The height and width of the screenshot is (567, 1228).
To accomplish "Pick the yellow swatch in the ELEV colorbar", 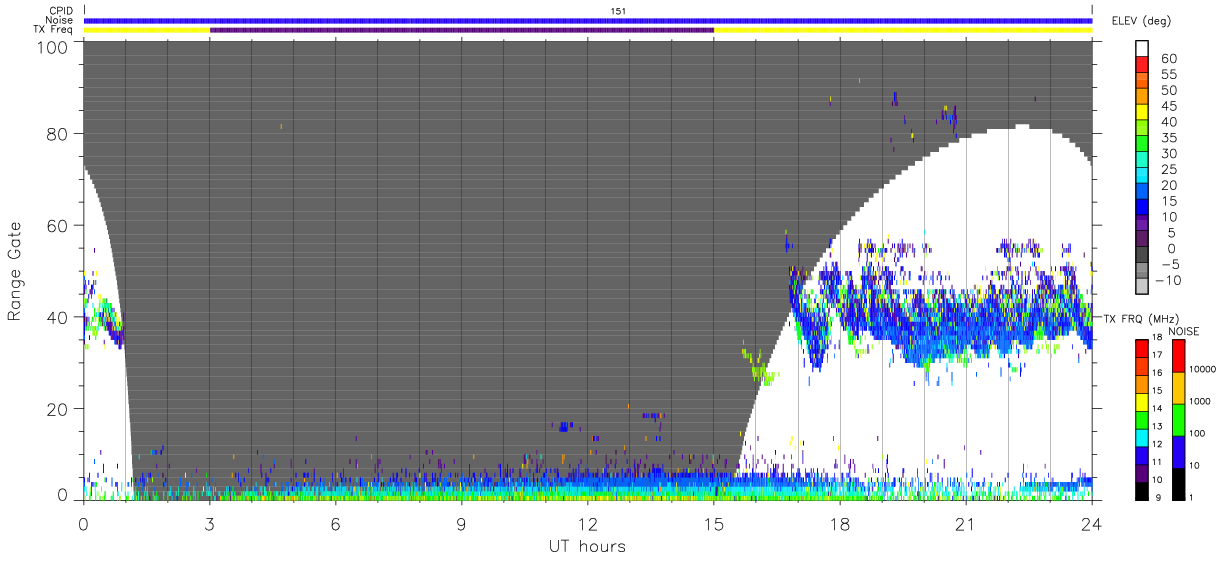I will point(1142,114).
